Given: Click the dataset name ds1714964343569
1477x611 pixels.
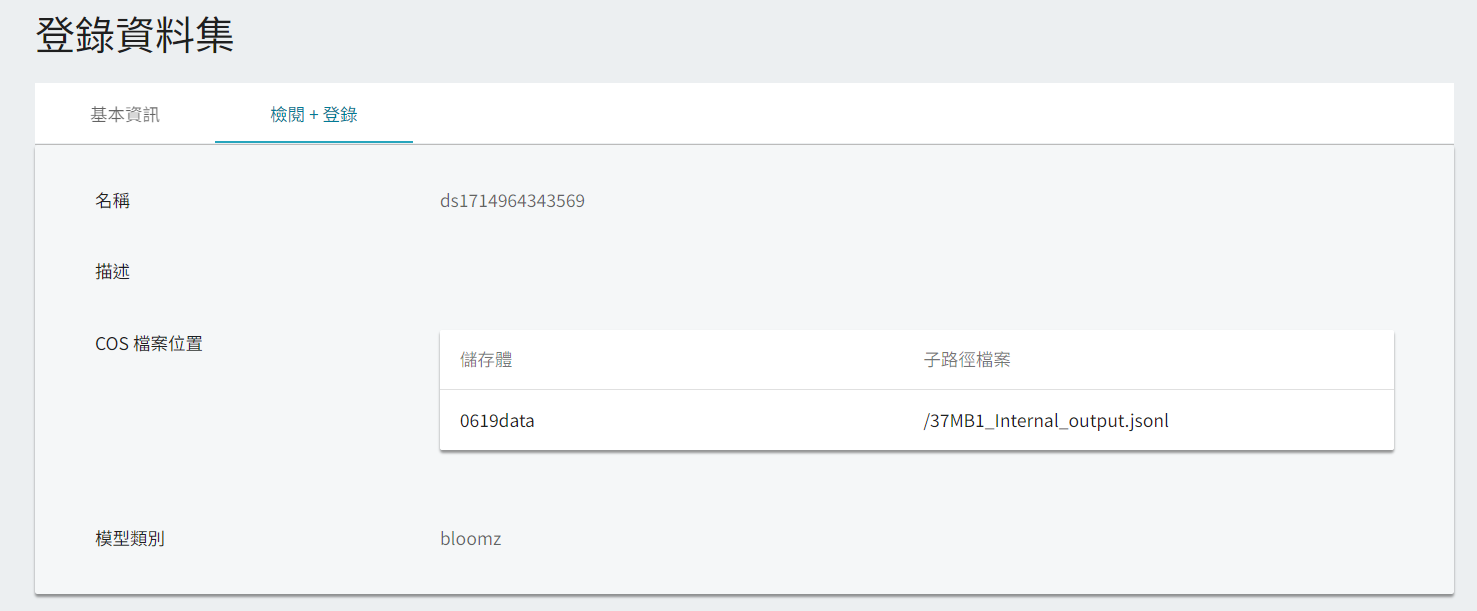Looking at the screenshot, I should (512, 201).
